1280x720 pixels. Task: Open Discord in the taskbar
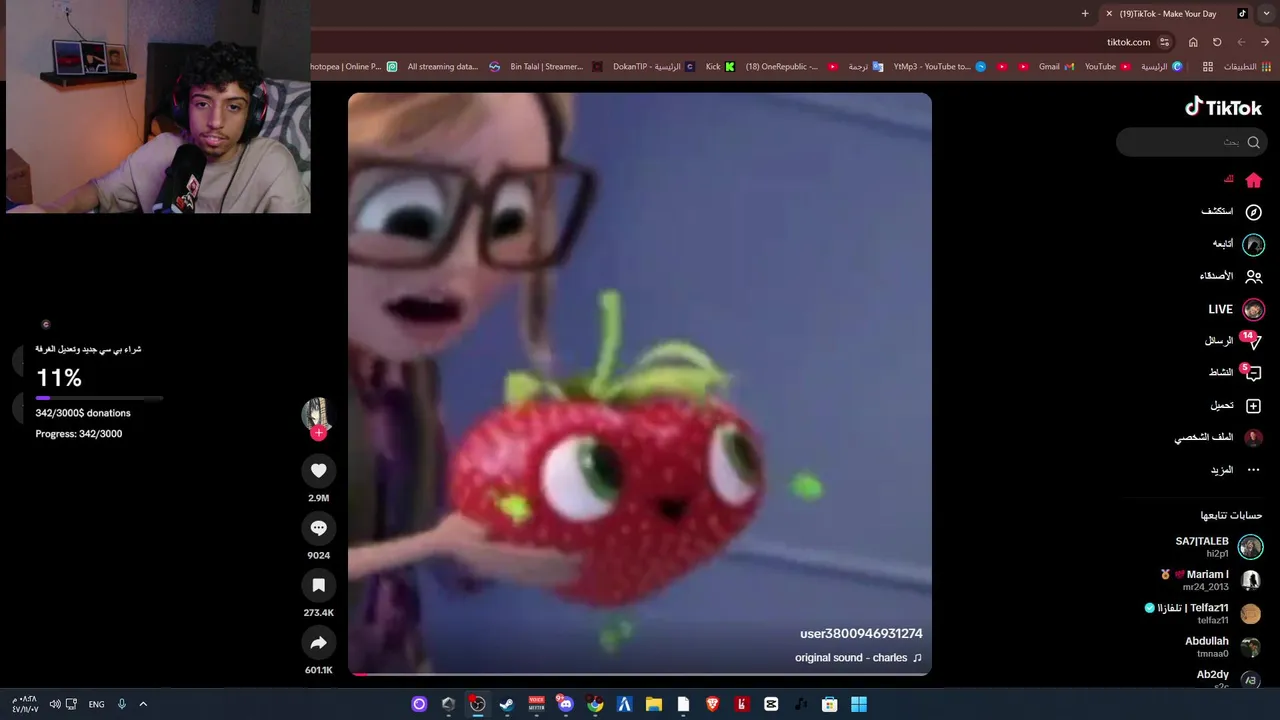coord(565,704)
